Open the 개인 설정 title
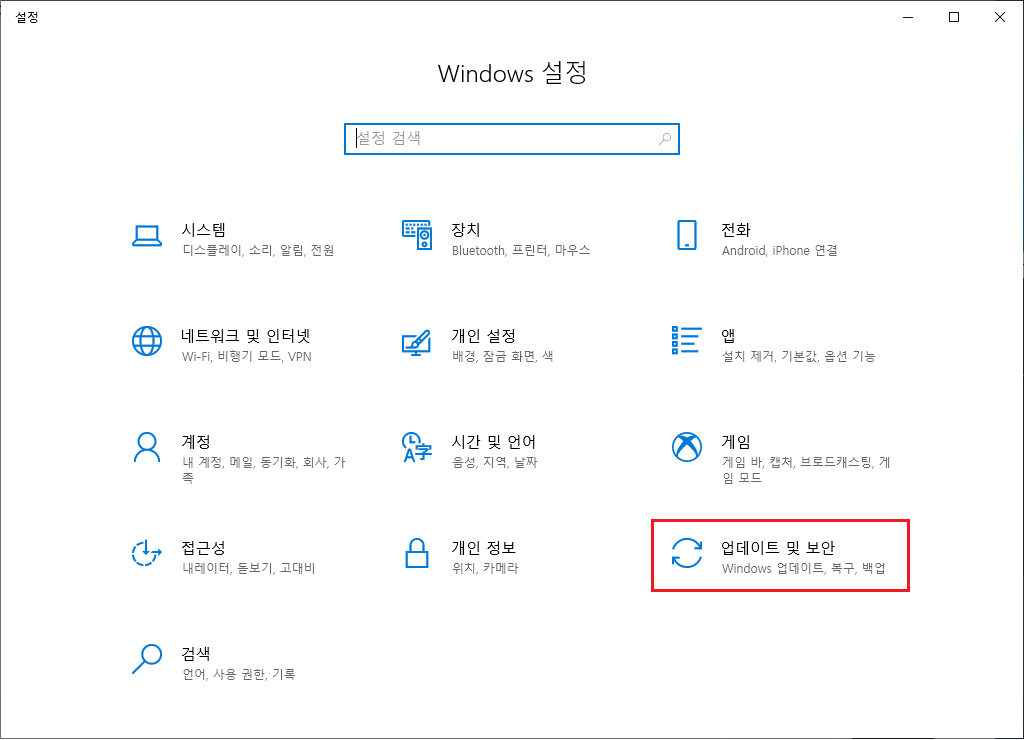 coord(484,336)
